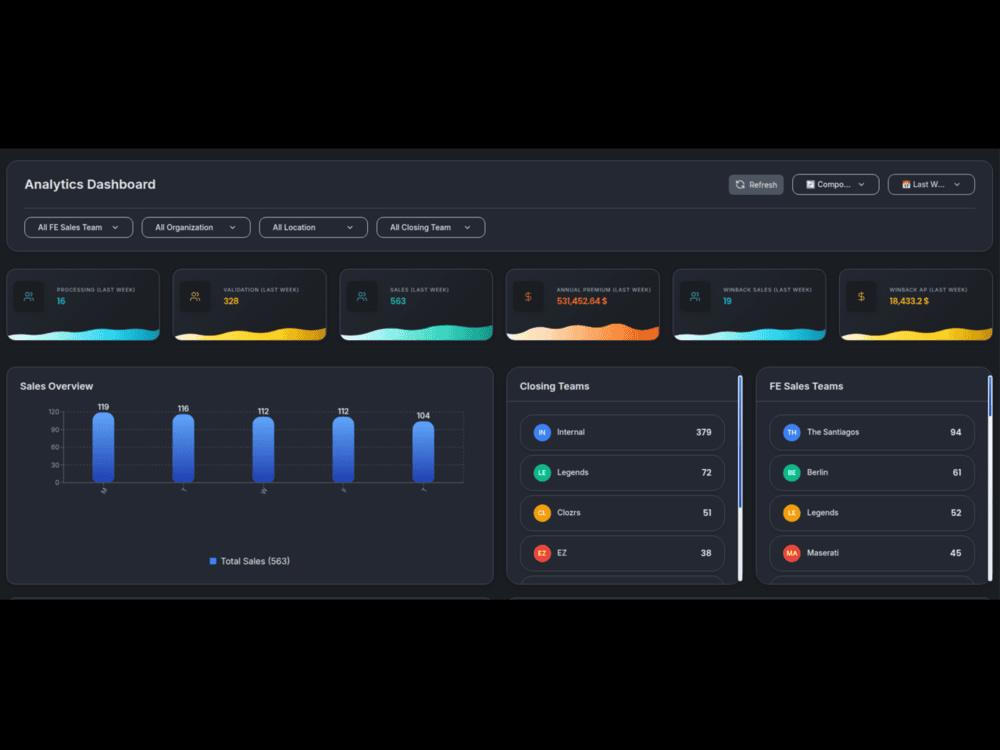This screenshot has width=1000, height=750.
Task: Select the Maserati FE sales team row
Action: pos(872,553)
